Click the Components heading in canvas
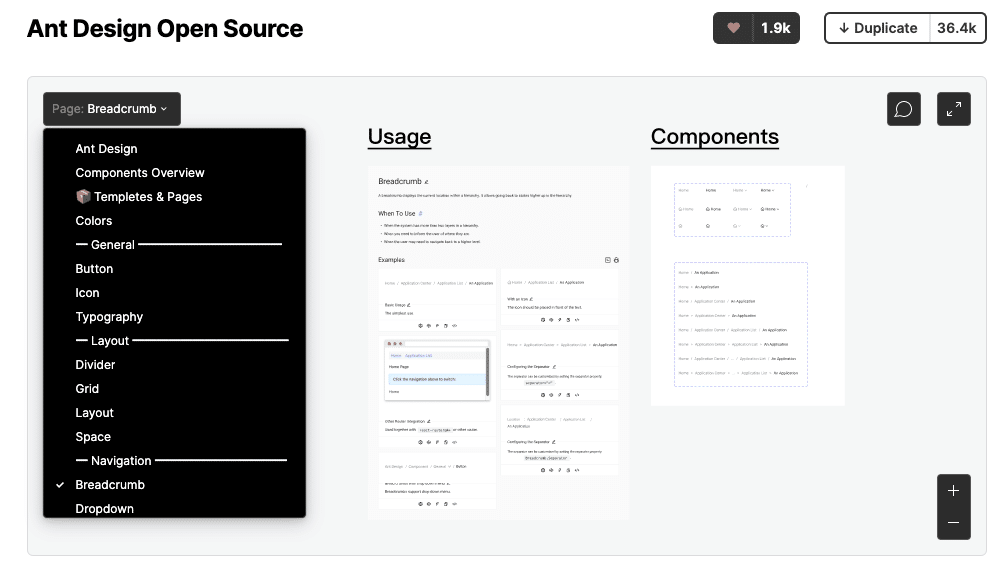The image size is (1007, 570). click(x=715, y=137)
